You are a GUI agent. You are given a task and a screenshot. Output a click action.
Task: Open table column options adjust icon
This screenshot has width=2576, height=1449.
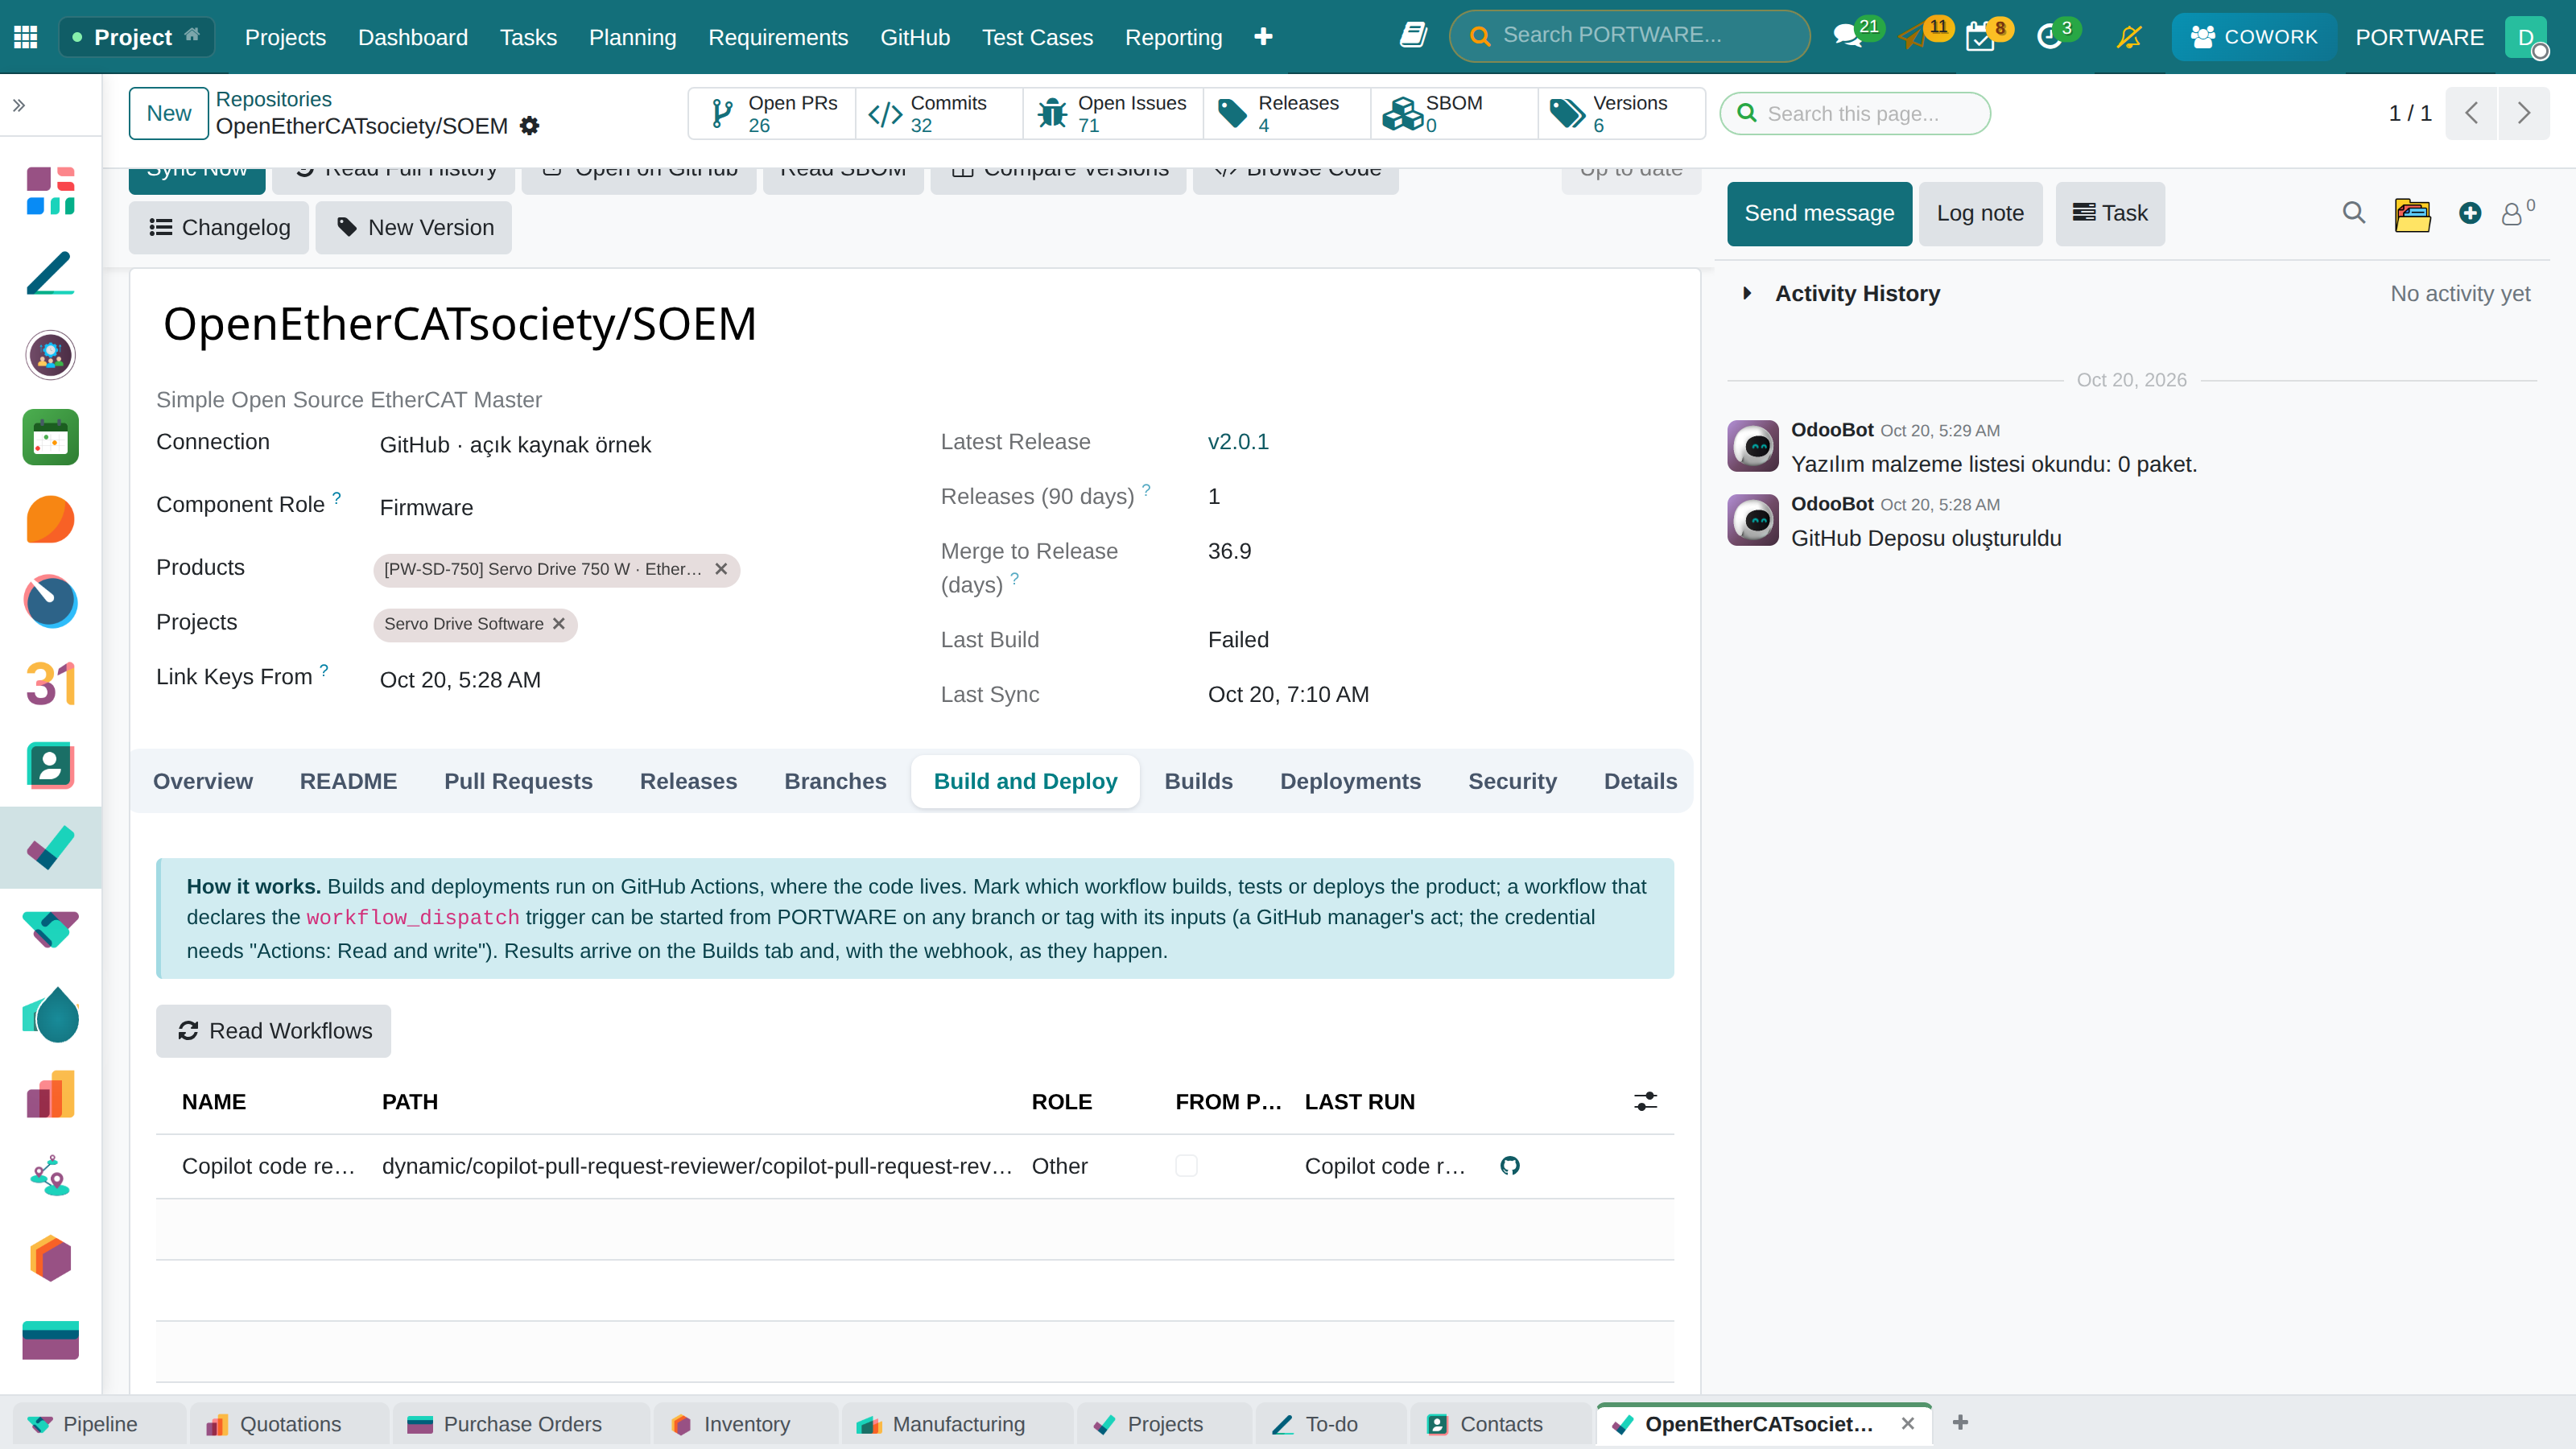tap(1645, 1101)
